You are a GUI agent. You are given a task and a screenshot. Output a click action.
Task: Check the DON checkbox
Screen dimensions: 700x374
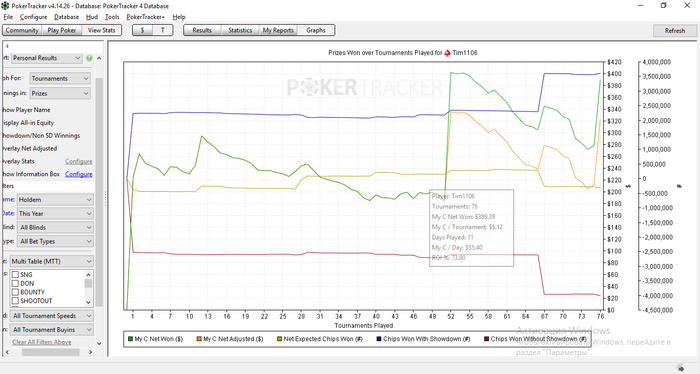[x=15, y=283]
